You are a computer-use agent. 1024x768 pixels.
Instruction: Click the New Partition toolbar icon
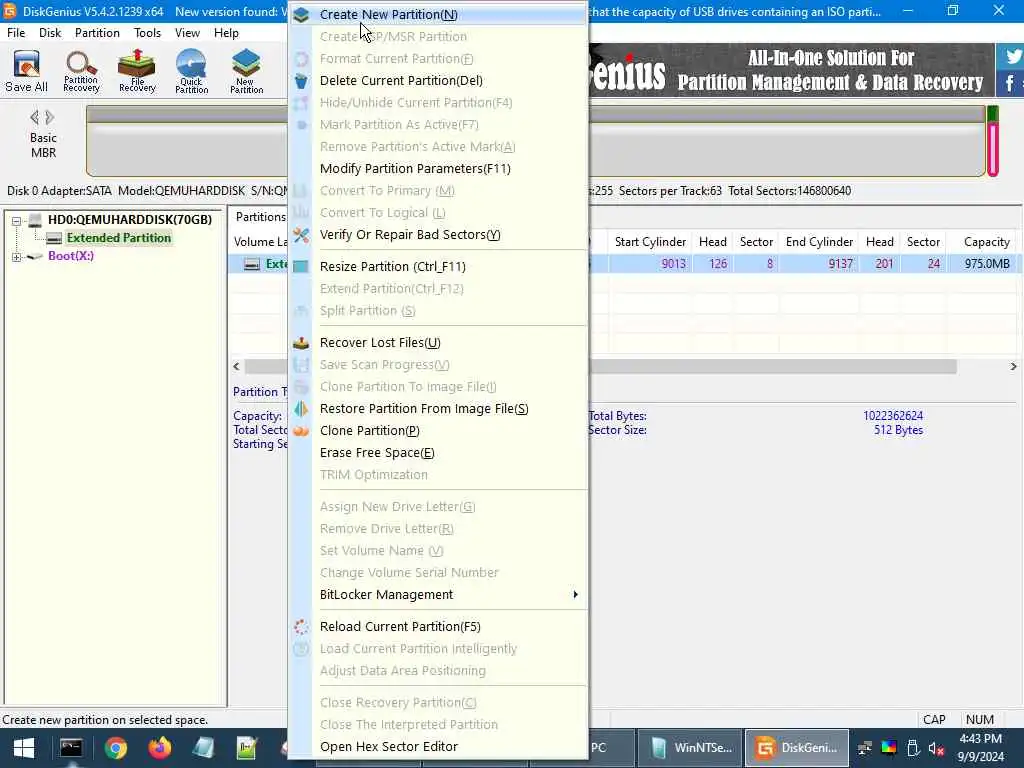[246, 71]
